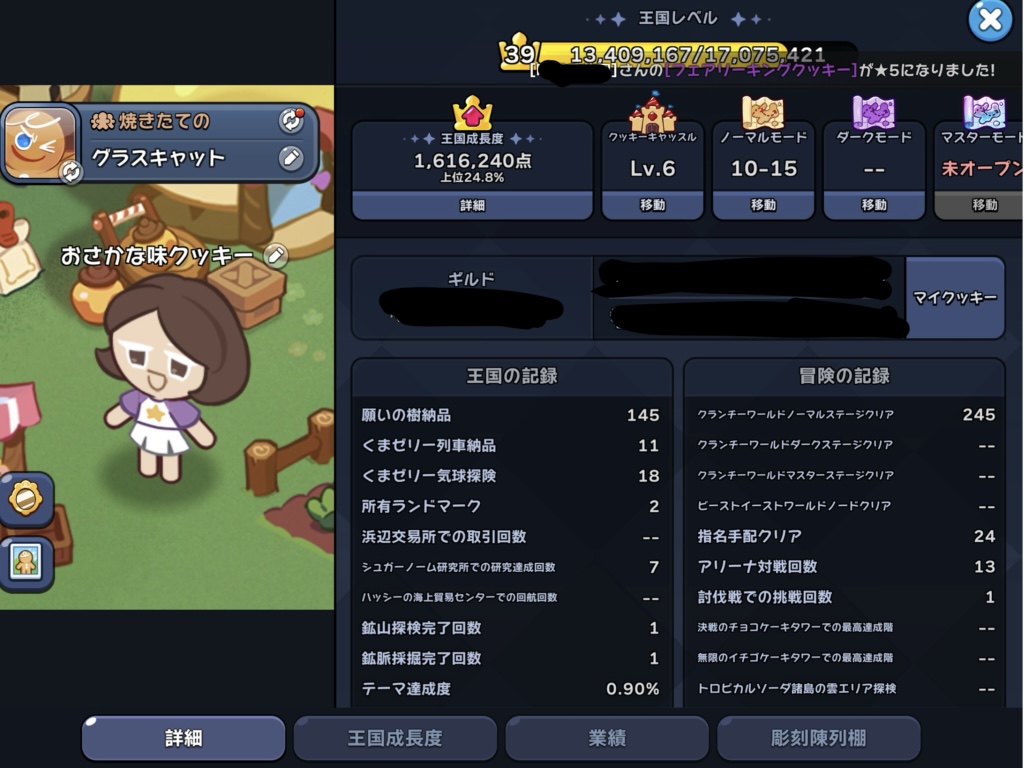Click 詳細 under kingdom growth score
1024x768 pixels.
(x=472, y=205)
